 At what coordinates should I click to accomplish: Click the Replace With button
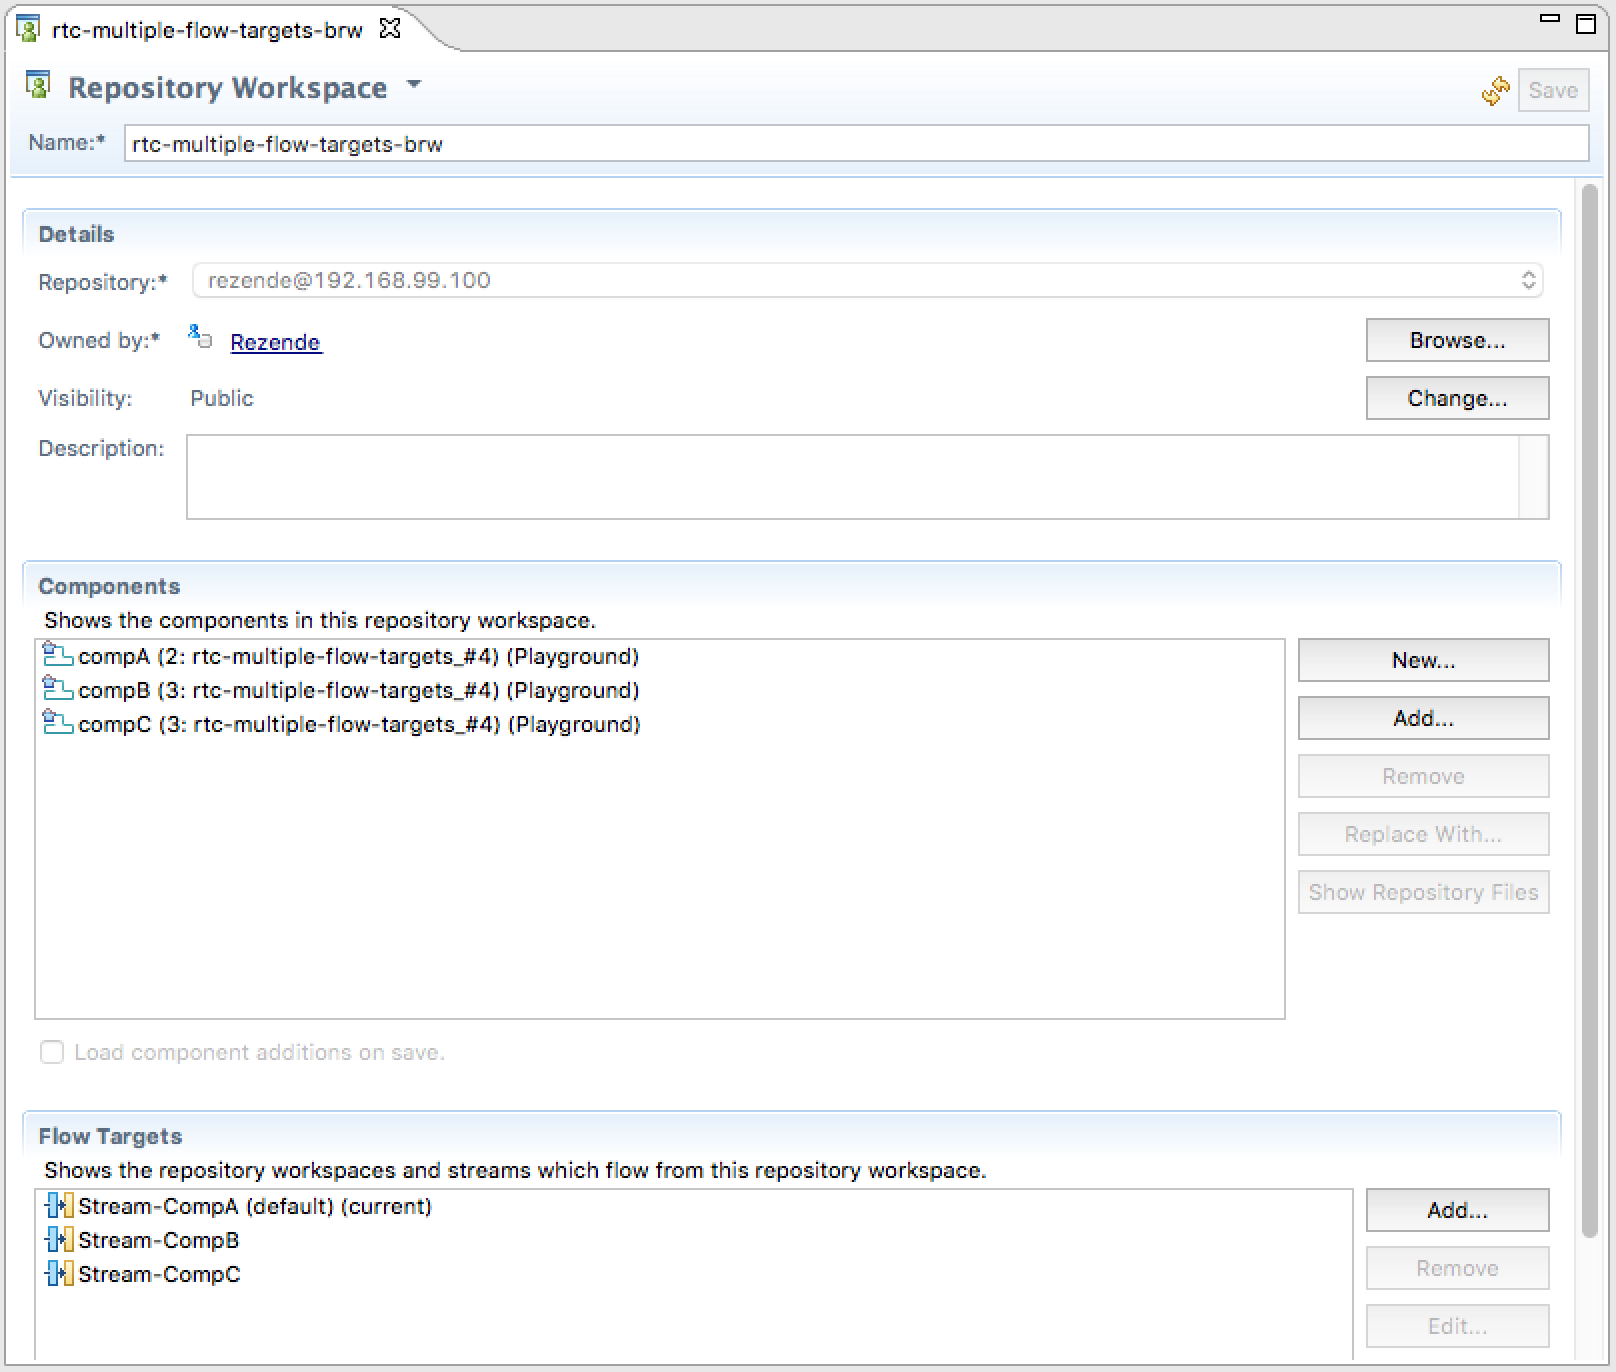pyautogui.click(x=1423, y=834)
